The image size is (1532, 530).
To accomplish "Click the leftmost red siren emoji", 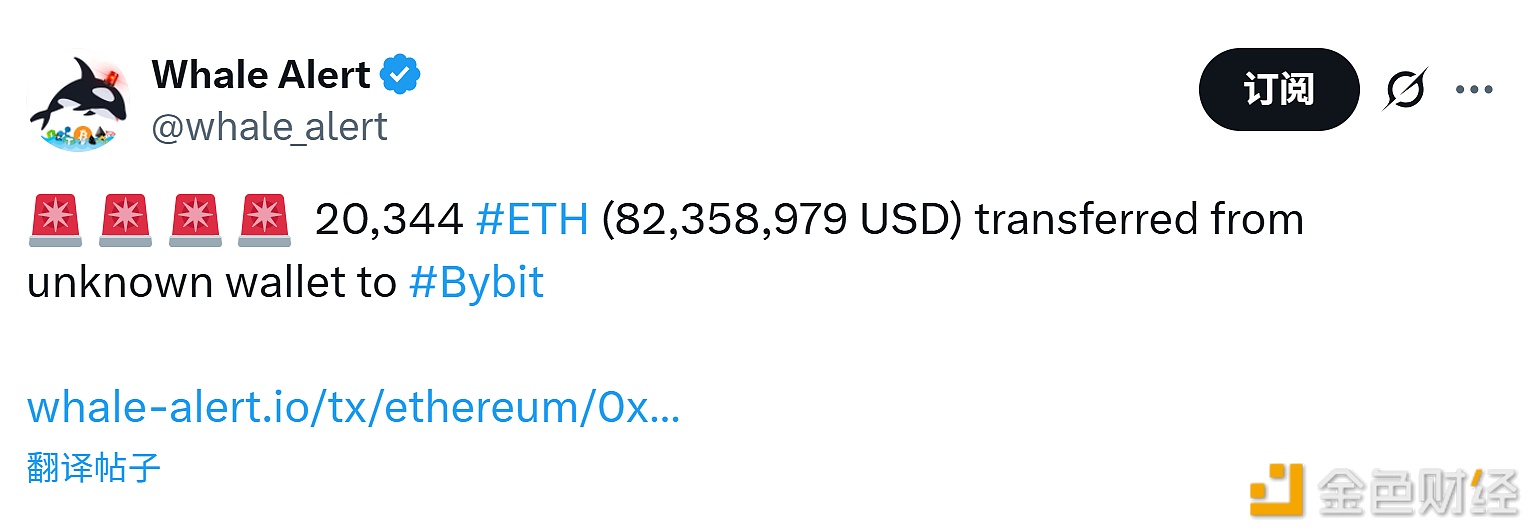I will coord(55,220).
